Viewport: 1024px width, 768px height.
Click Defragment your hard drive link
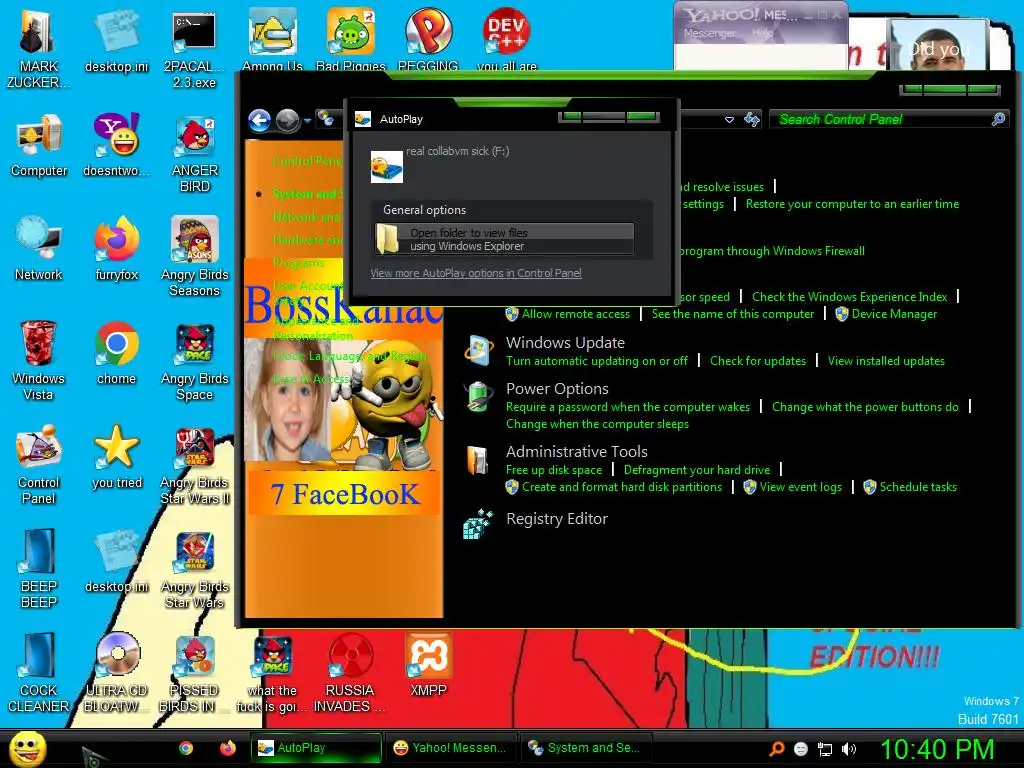pyautogui.click(x=697, y=470)
